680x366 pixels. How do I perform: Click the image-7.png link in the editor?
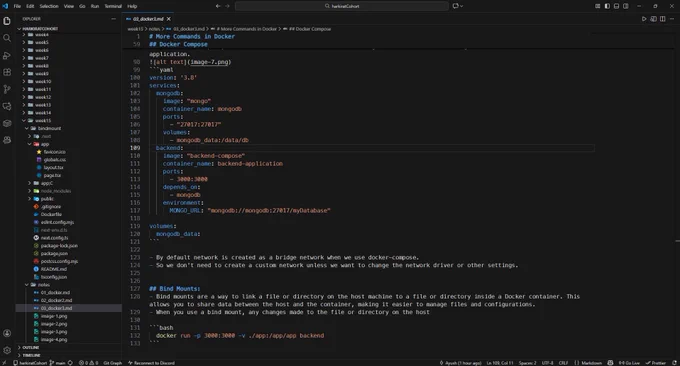coord(209,62)
